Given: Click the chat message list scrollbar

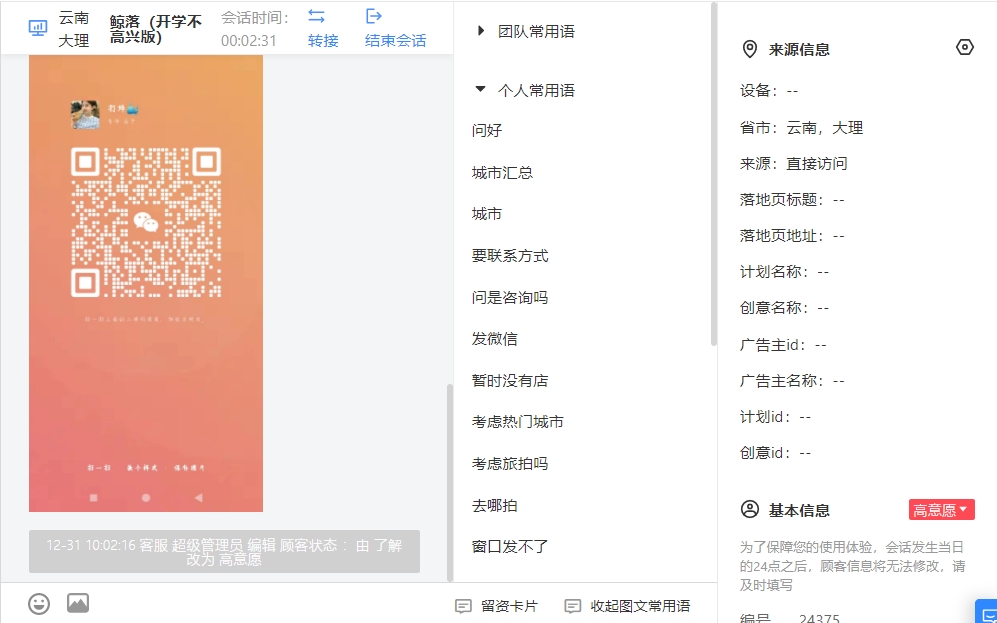Looking at the screenshot, I should (450, 483).
